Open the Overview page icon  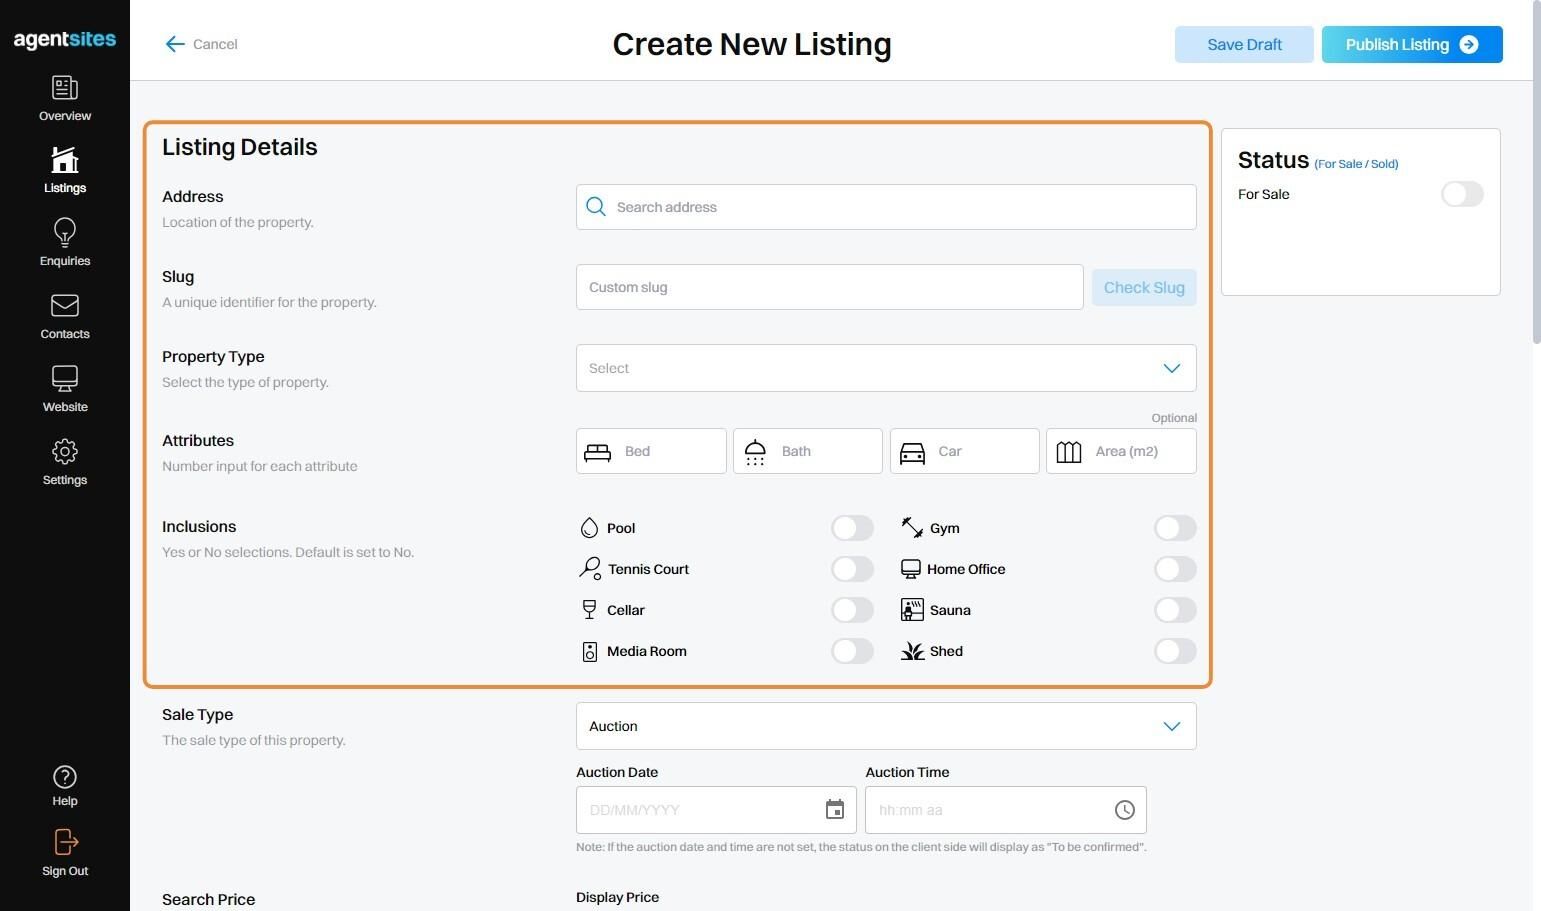[x=65, y=89]
